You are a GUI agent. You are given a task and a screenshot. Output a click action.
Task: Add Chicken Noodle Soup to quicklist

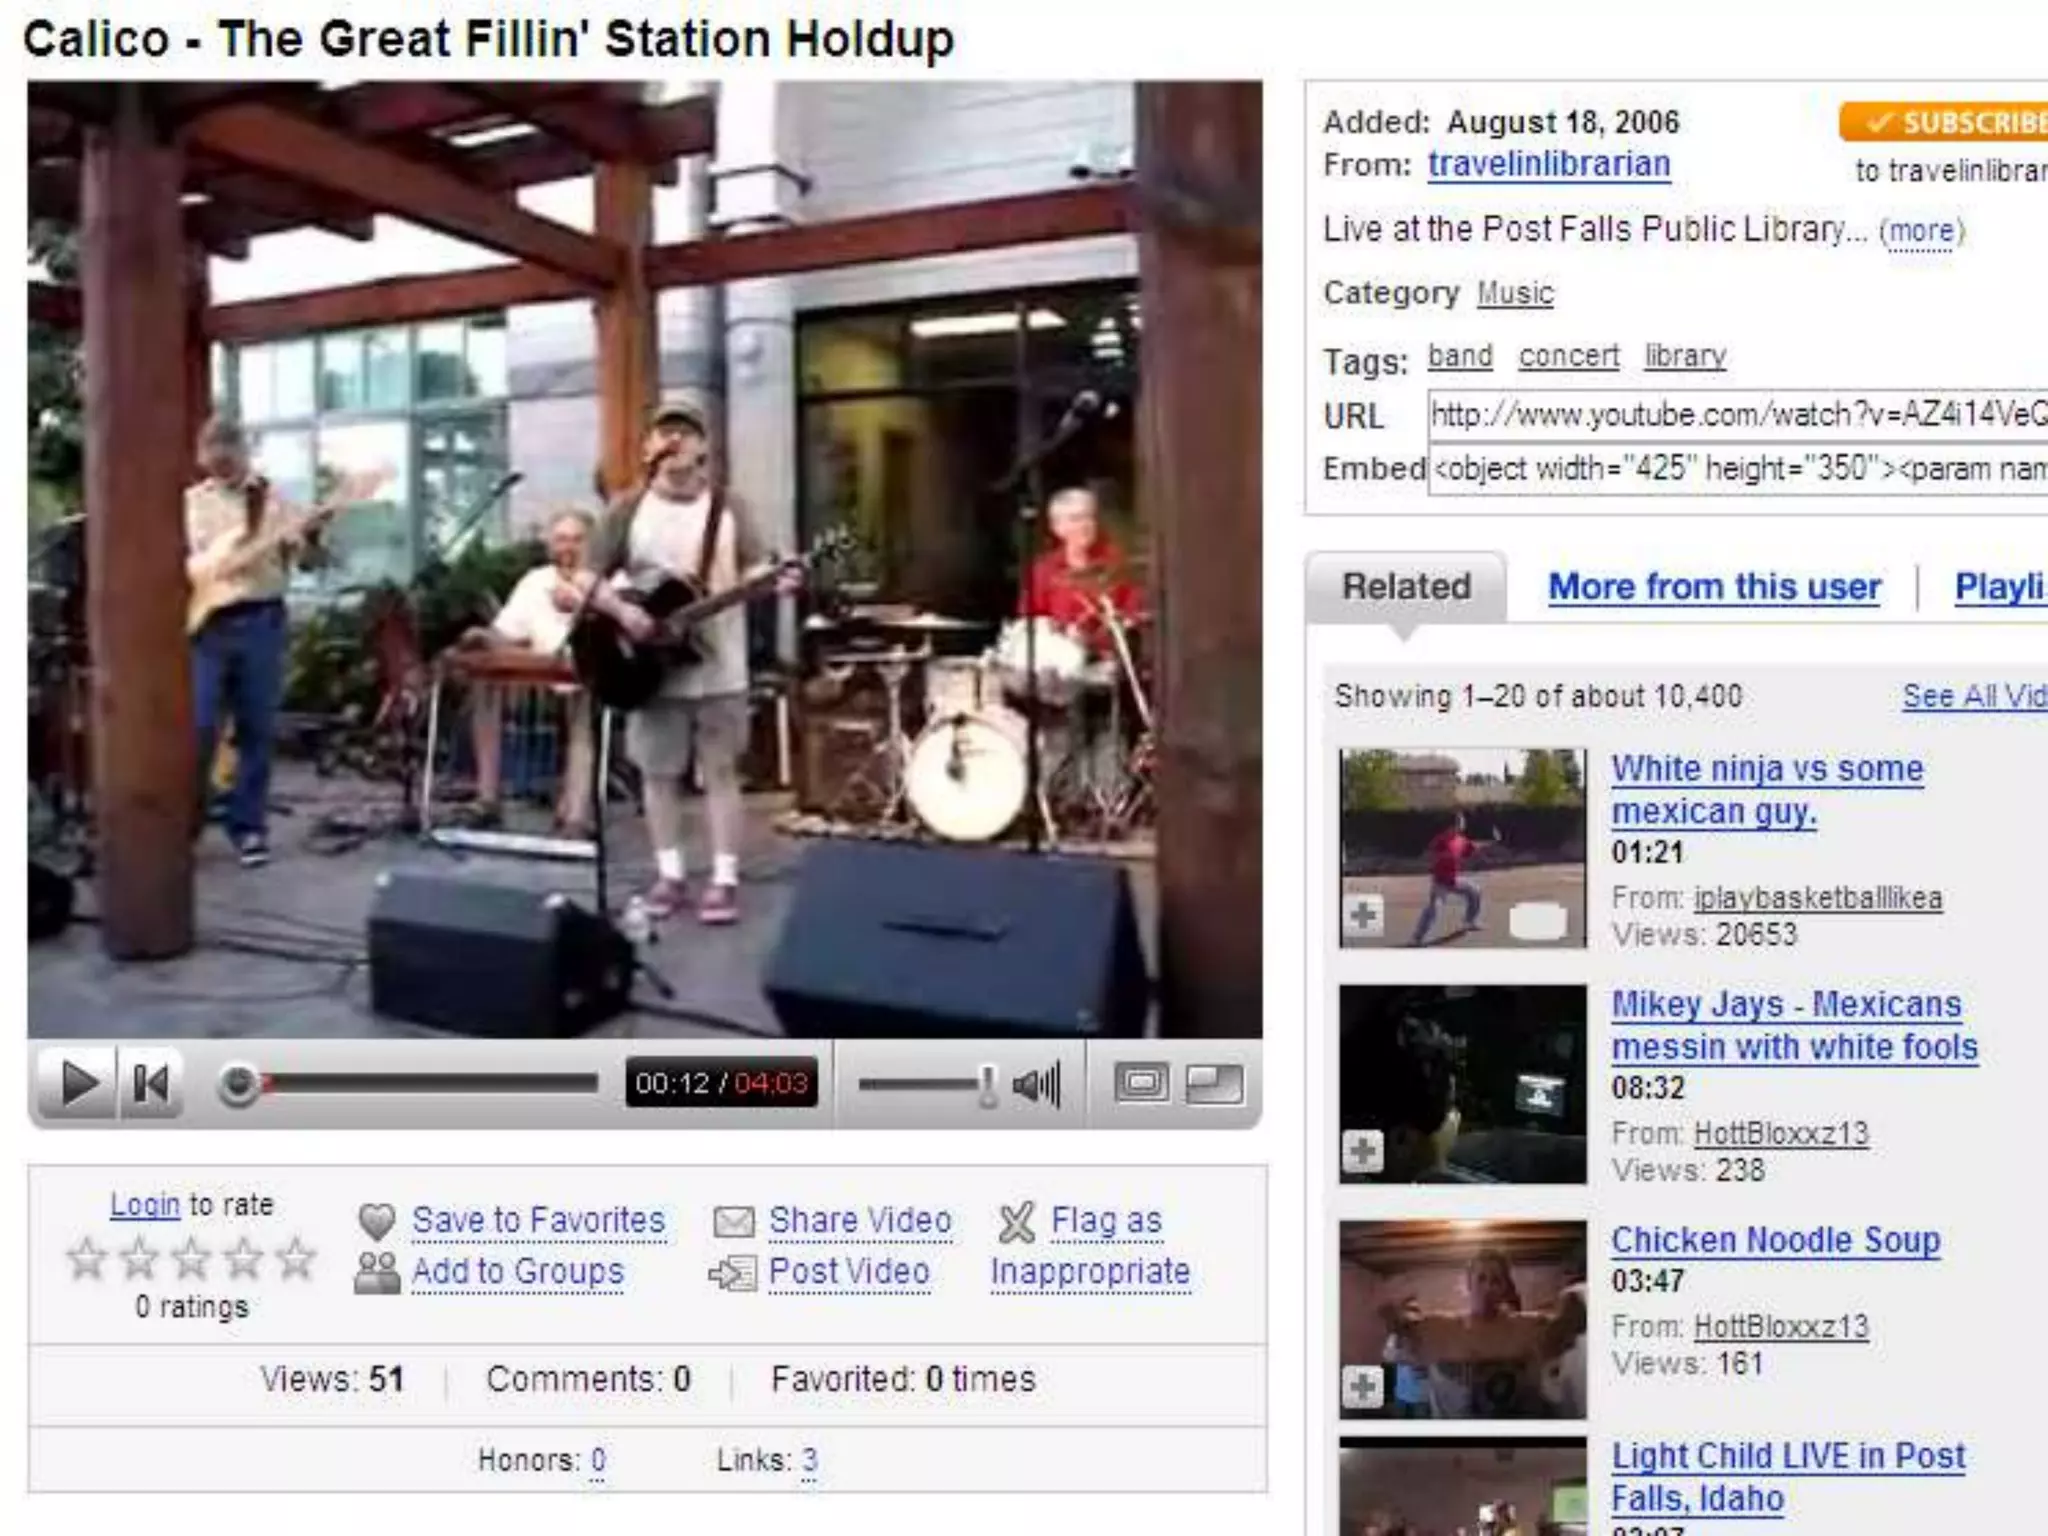(1362, 1387)
